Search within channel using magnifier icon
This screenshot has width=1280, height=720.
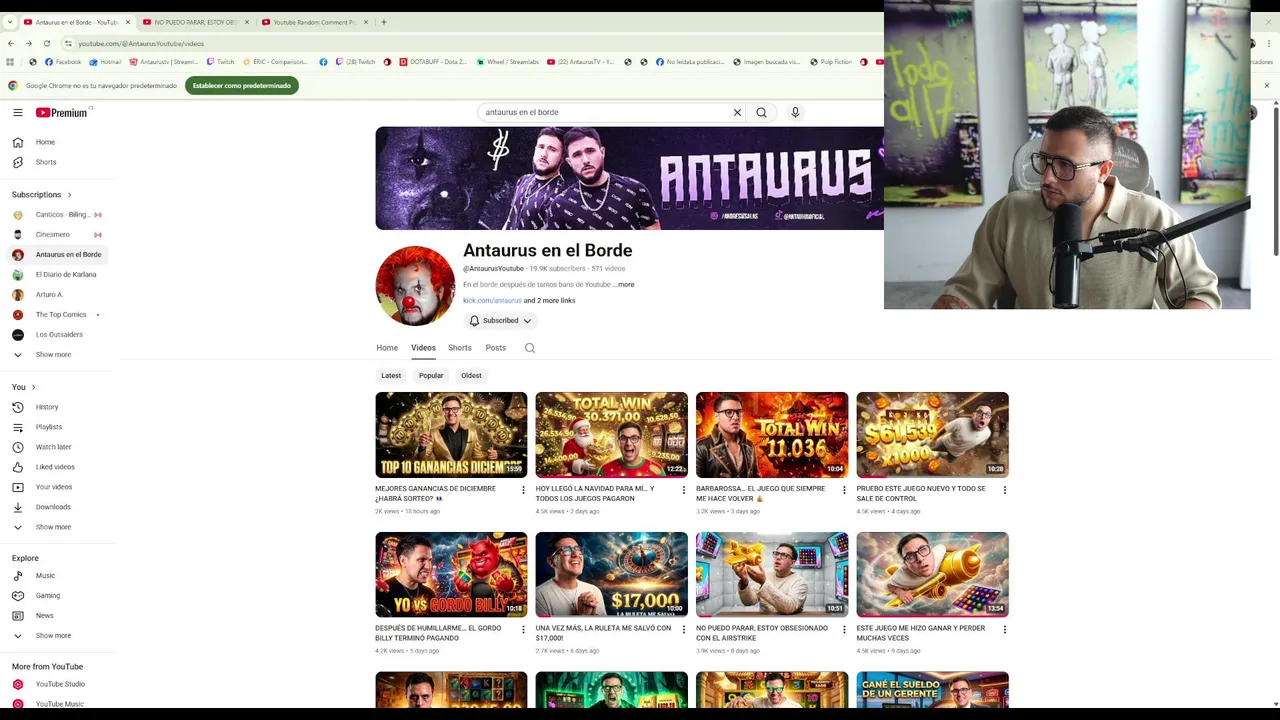(x=530, y=348)
